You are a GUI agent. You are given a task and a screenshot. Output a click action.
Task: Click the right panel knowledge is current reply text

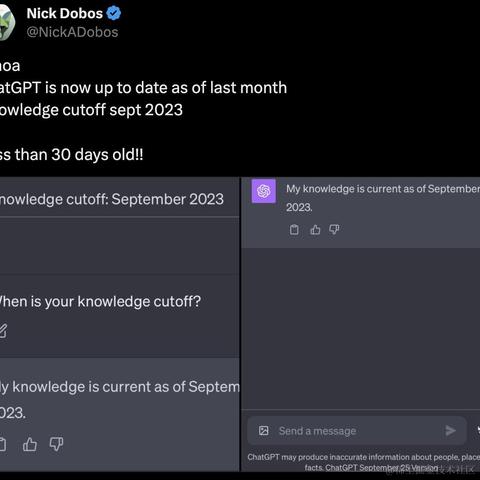pyautogui.click(x=383, y=198)
